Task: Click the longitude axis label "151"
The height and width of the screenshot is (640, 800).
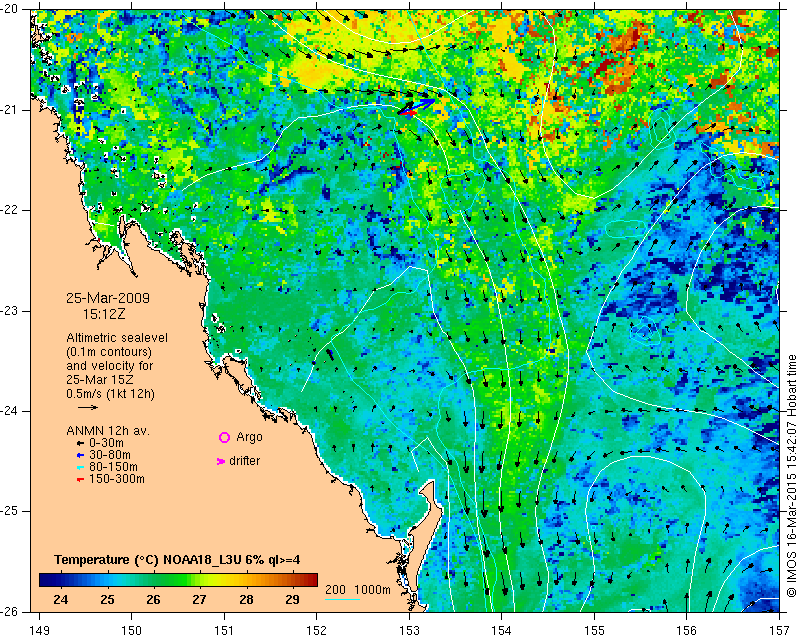Action: 224,630
